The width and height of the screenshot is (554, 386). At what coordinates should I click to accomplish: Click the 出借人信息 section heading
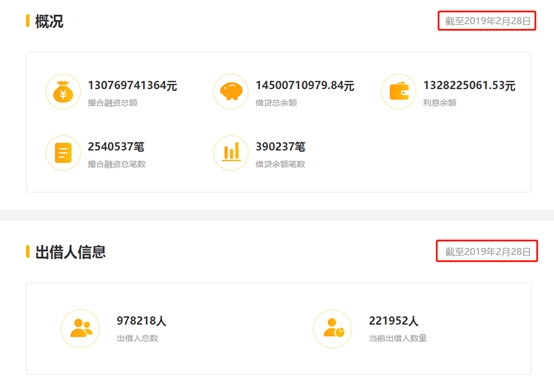point(70,252)
